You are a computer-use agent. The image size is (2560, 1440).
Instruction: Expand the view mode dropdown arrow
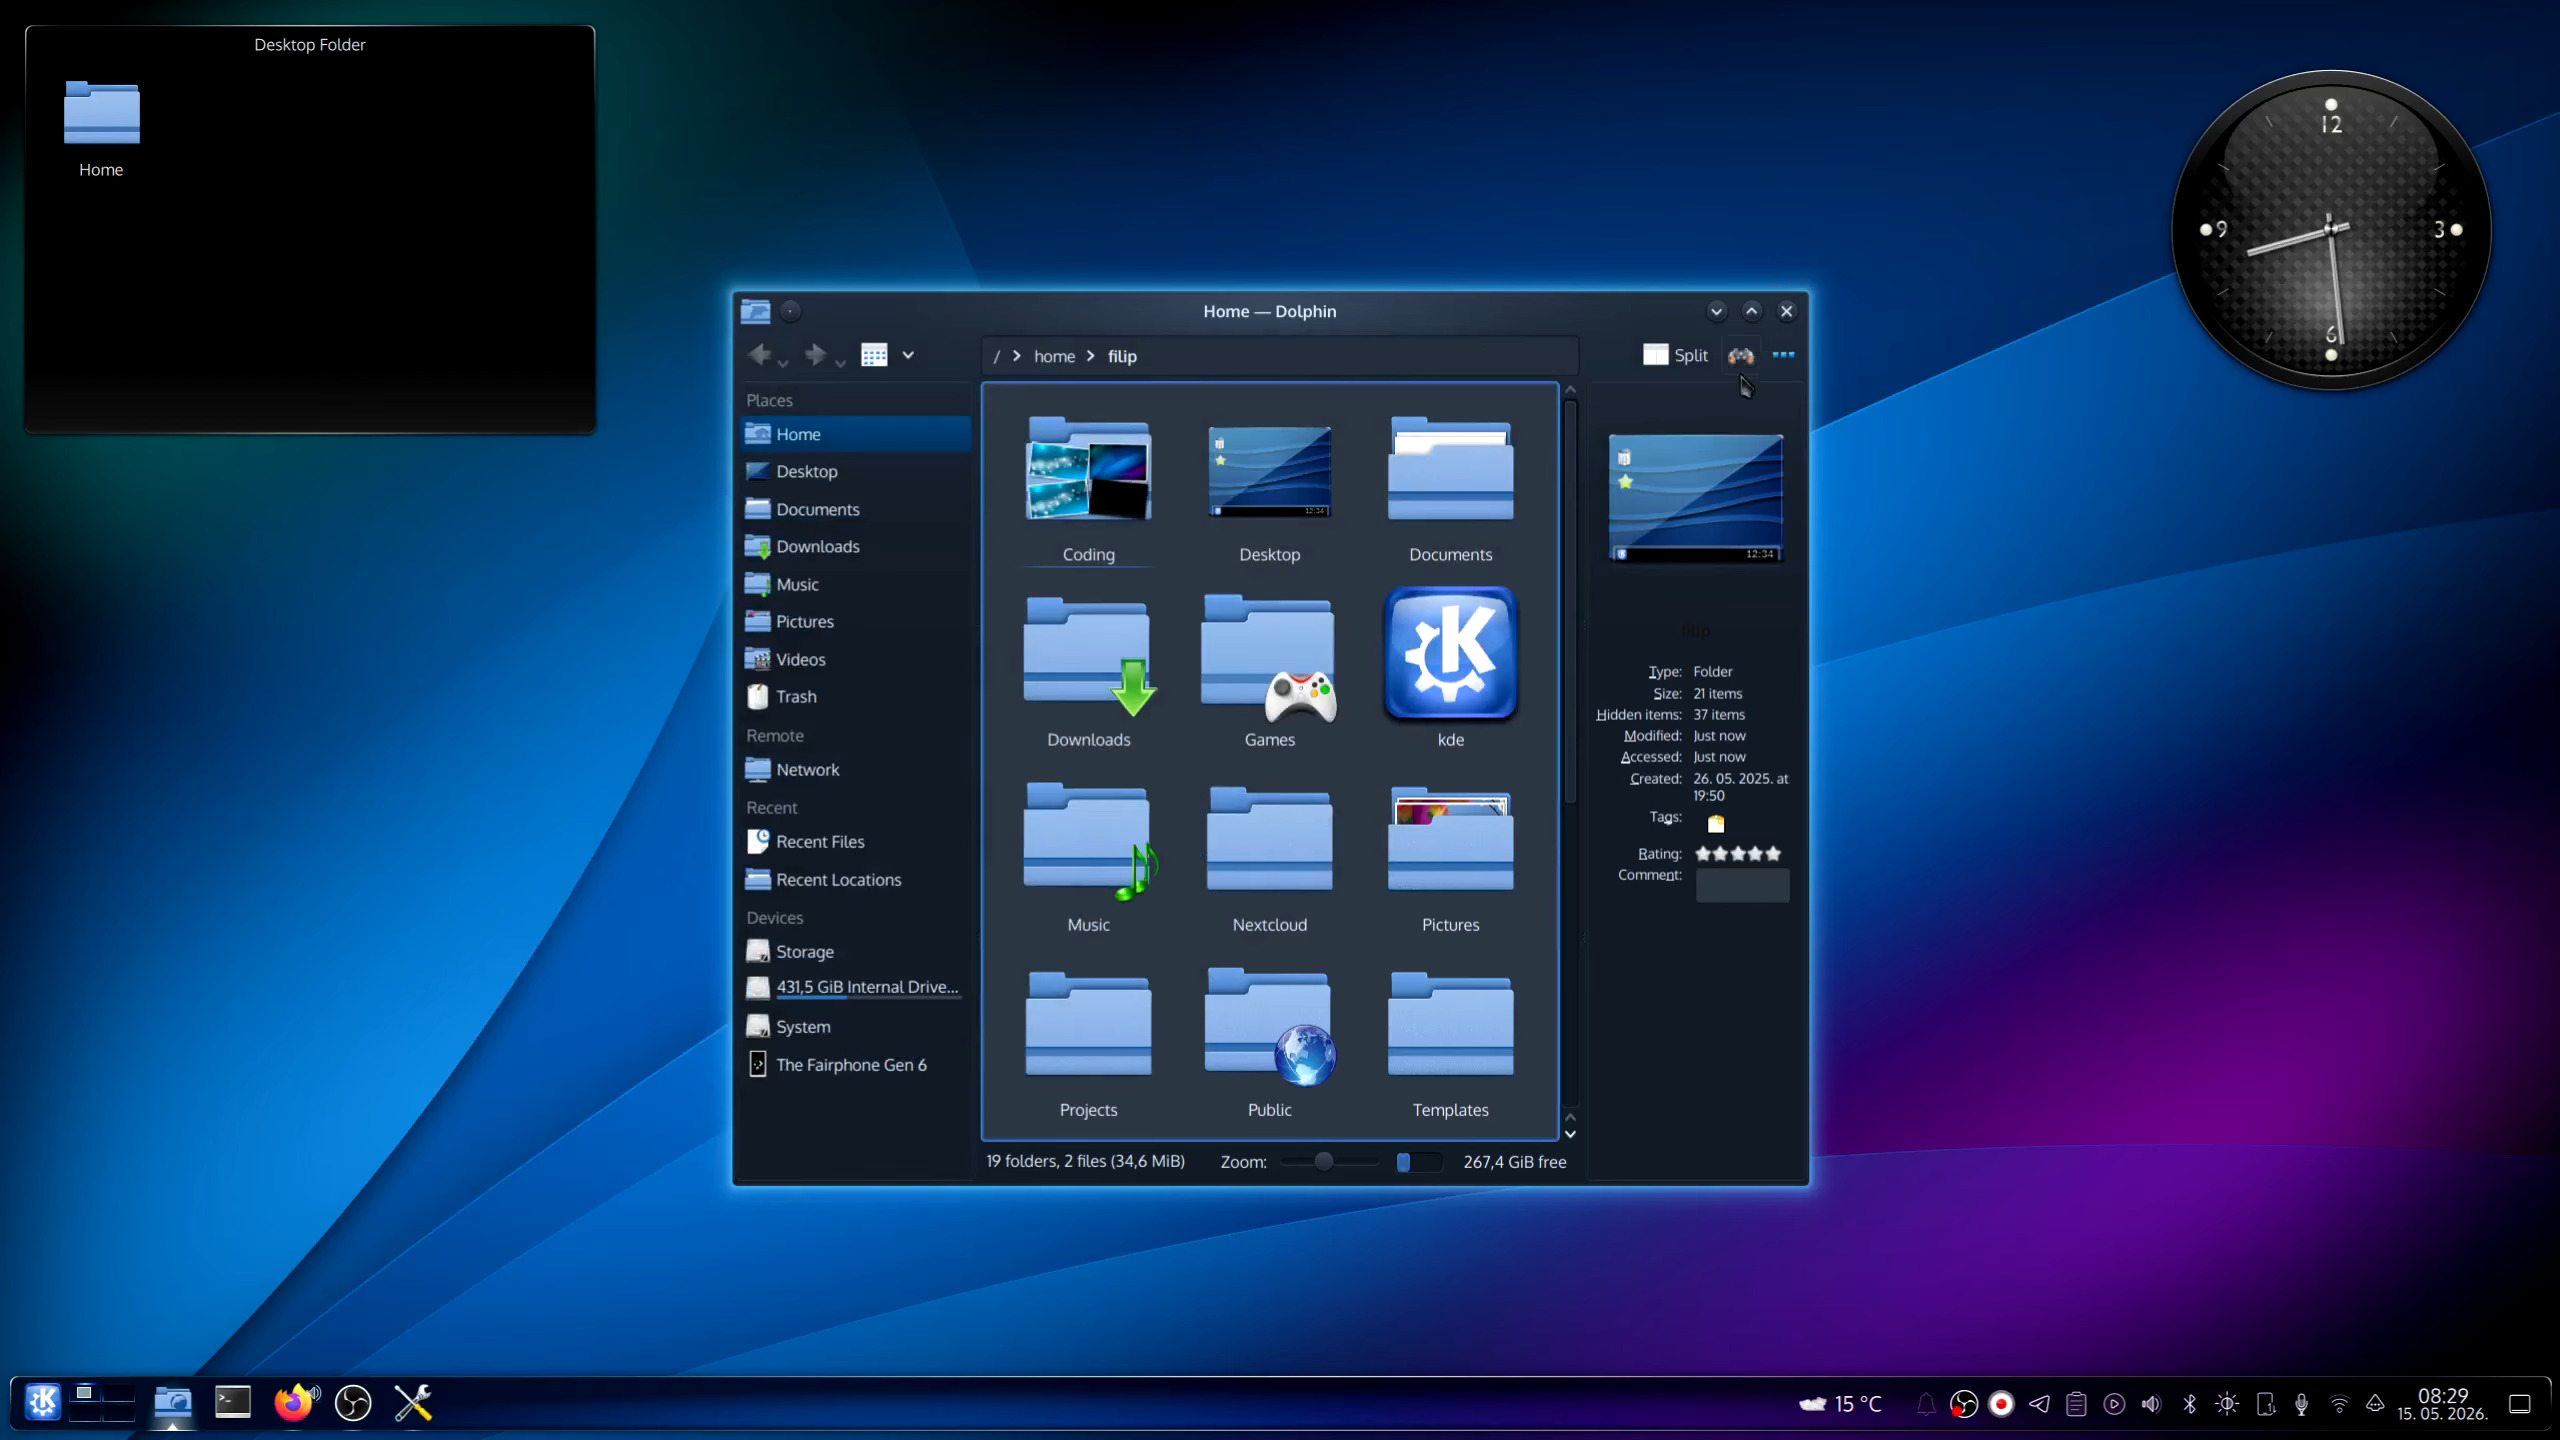click(x=908, y=355)
